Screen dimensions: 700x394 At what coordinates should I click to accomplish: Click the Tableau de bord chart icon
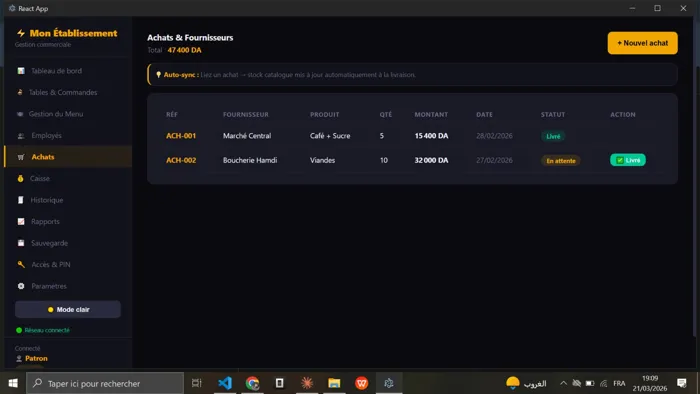coord(21,71)
